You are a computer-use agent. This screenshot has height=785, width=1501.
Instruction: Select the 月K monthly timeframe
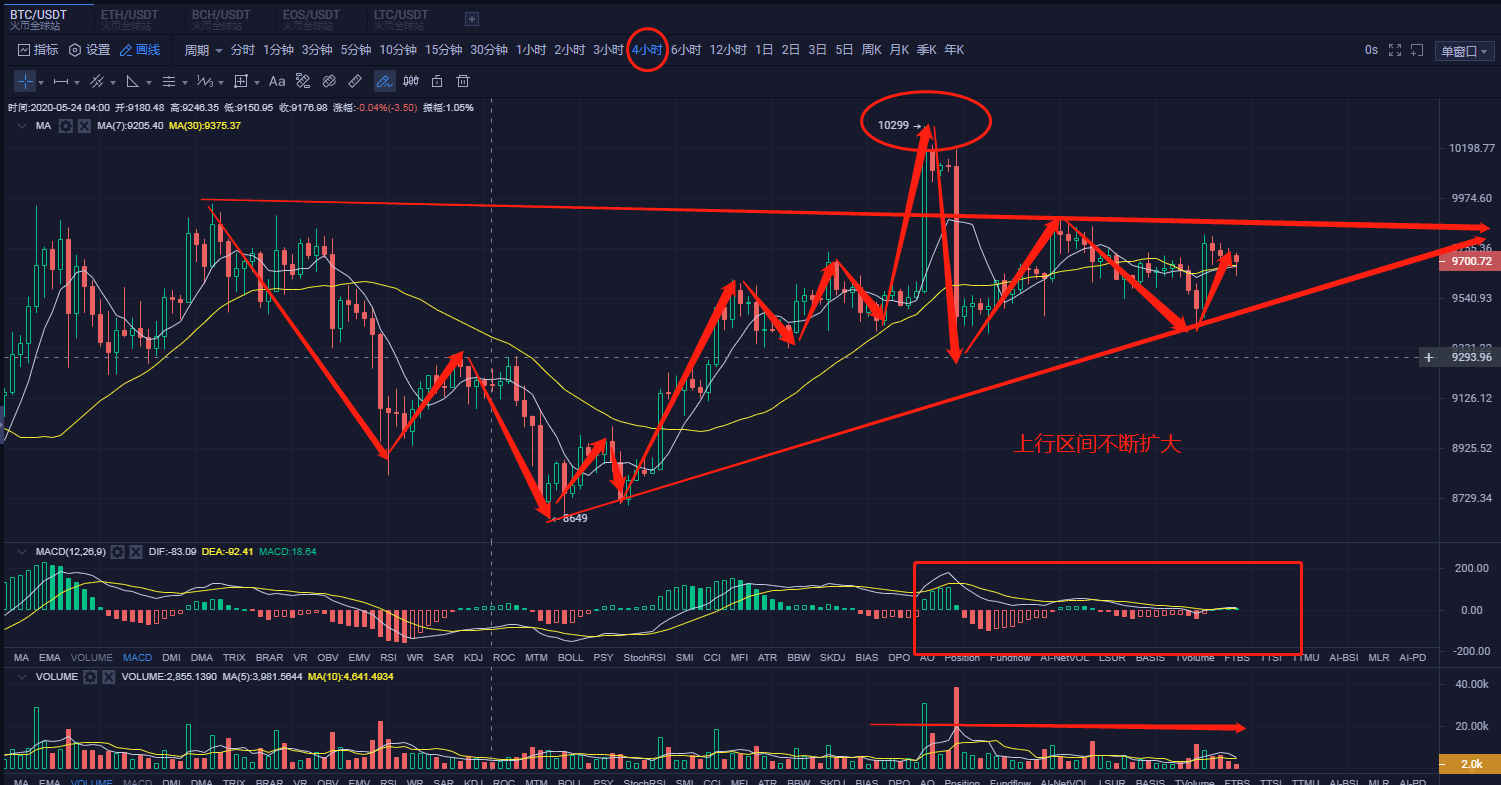(899, 50)
